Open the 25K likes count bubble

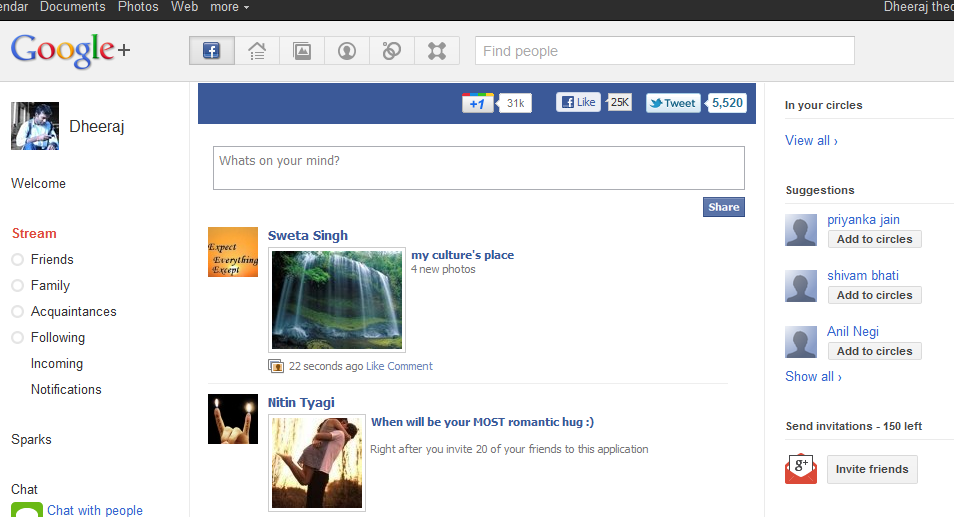pyautogui.click(x=619, y=102)
